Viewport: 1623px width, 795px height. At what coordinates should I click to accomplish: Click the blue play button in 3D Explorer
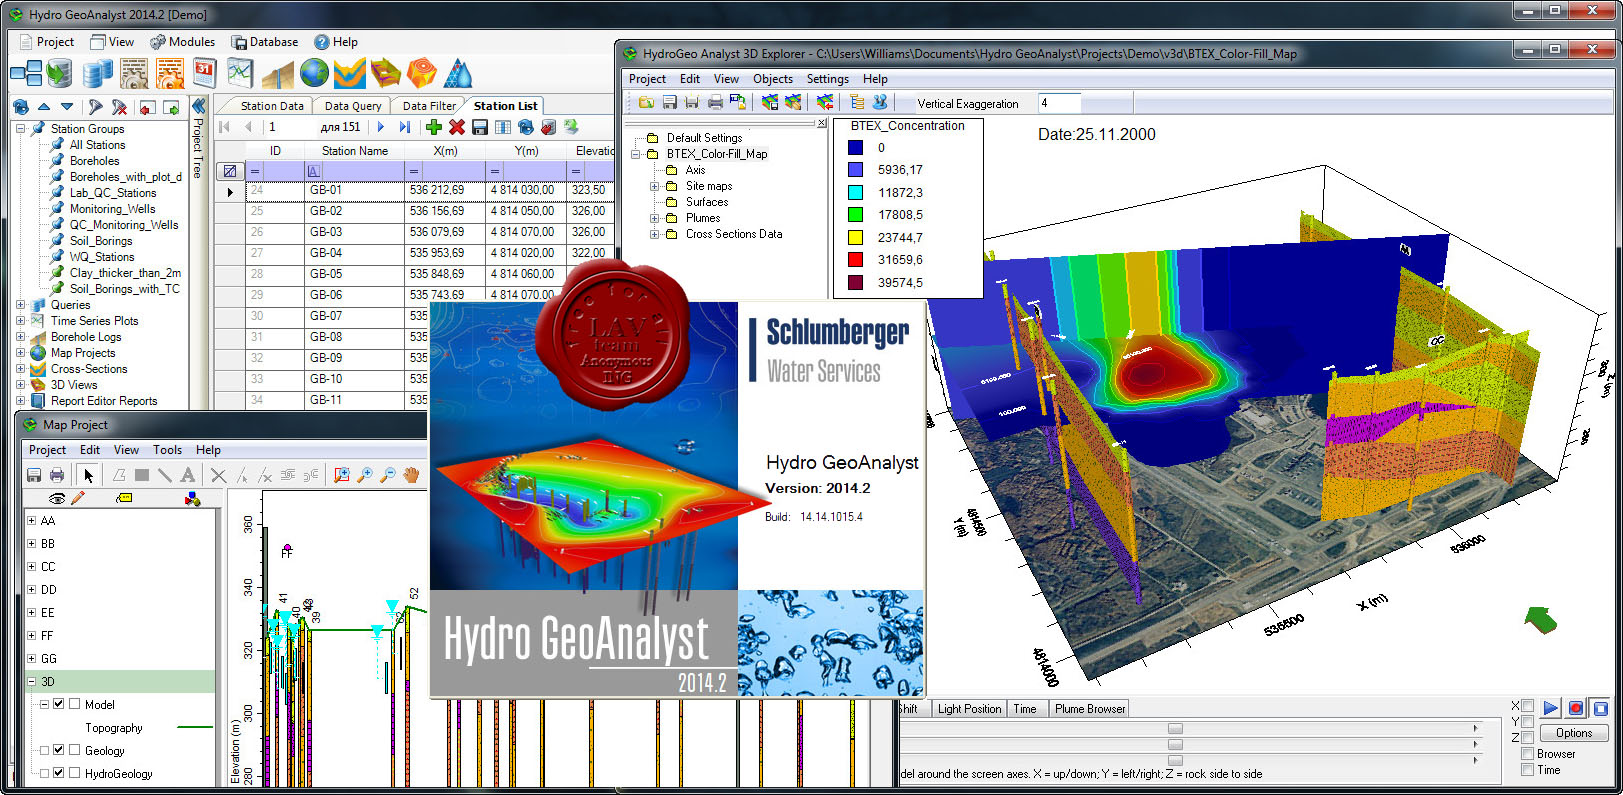tap(1550, 708)
